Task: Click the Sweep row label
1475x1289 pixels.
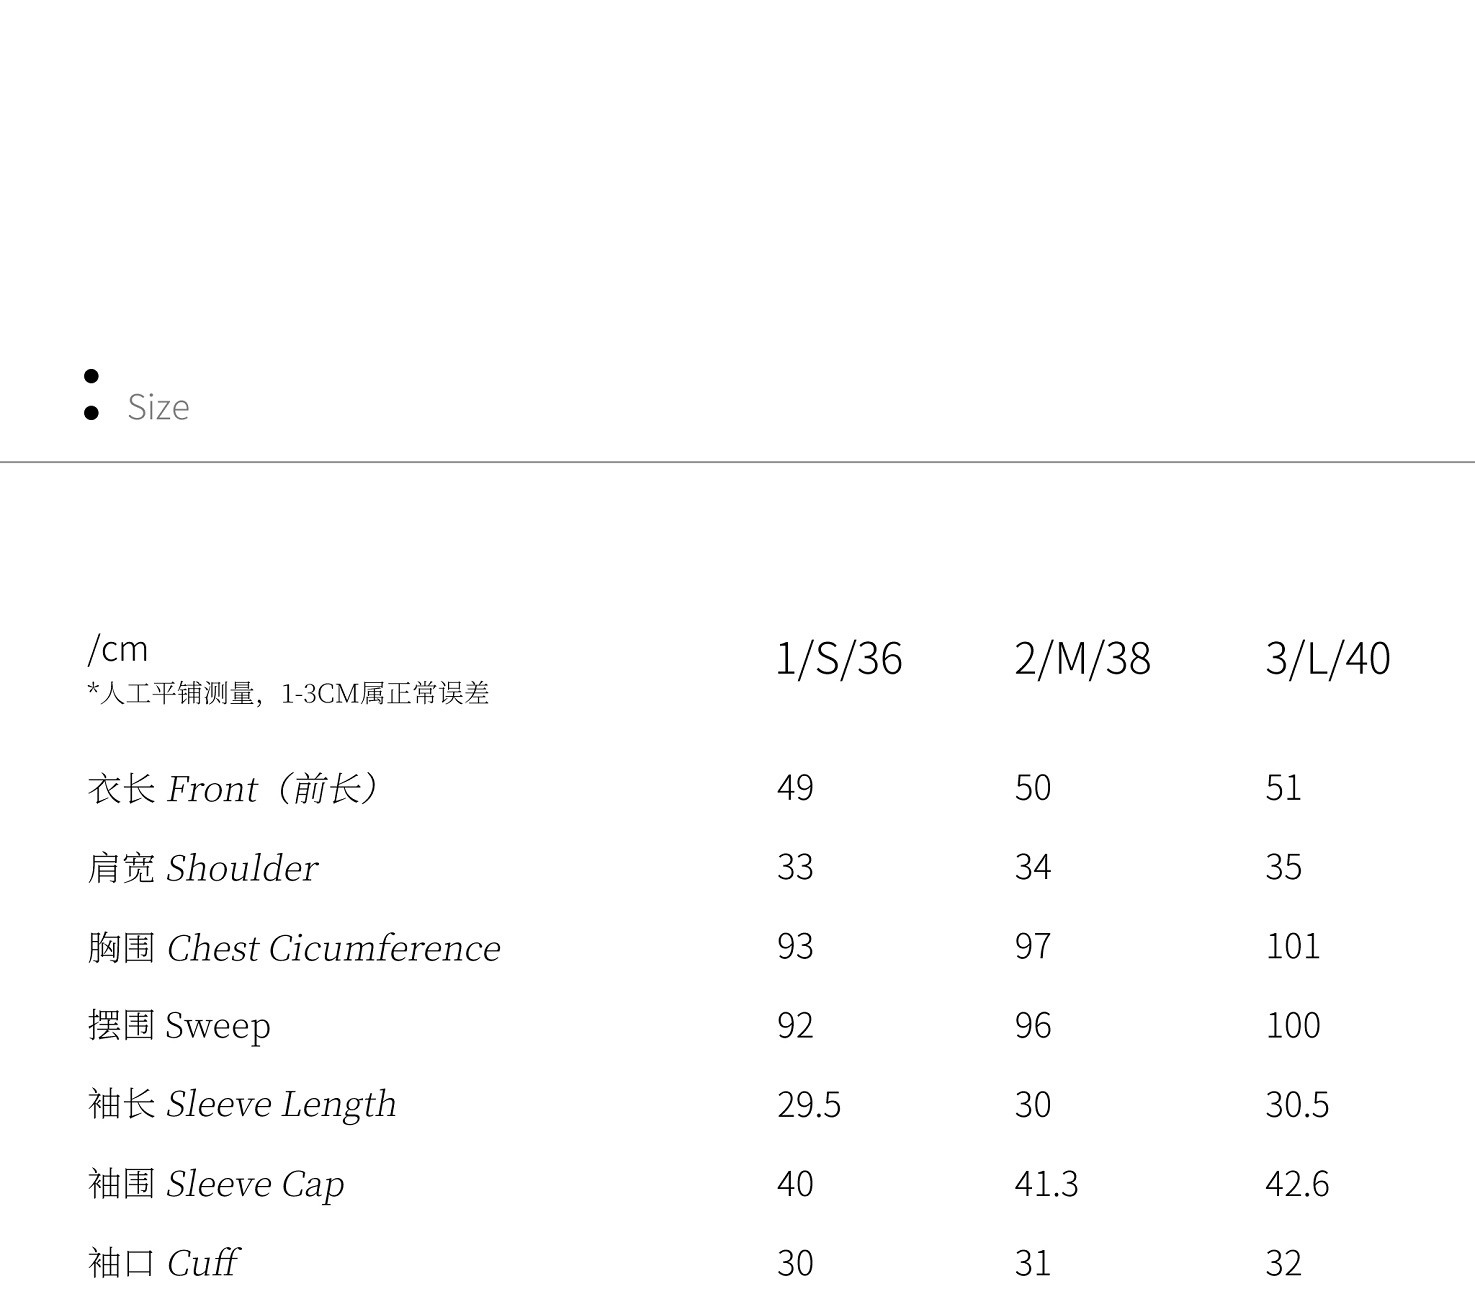Action: 179,1026
